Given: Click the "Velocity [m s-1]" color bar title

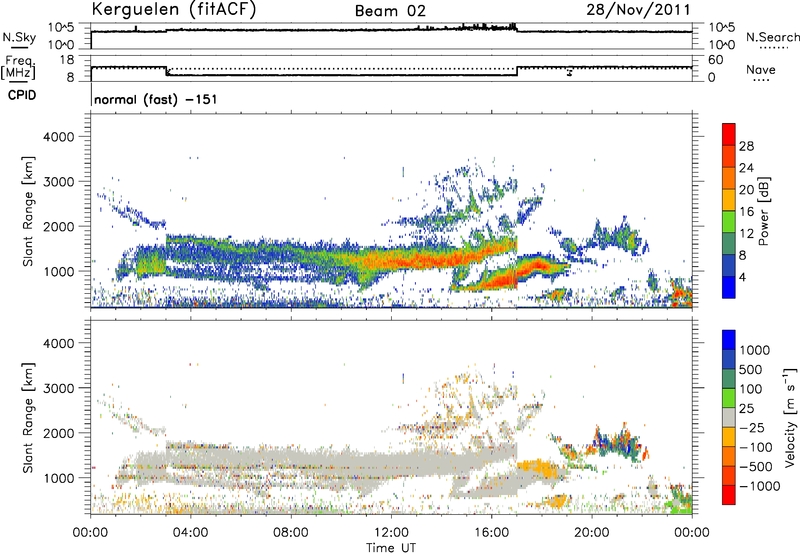Looking at the screenshot, I should (x=790, y=417).
